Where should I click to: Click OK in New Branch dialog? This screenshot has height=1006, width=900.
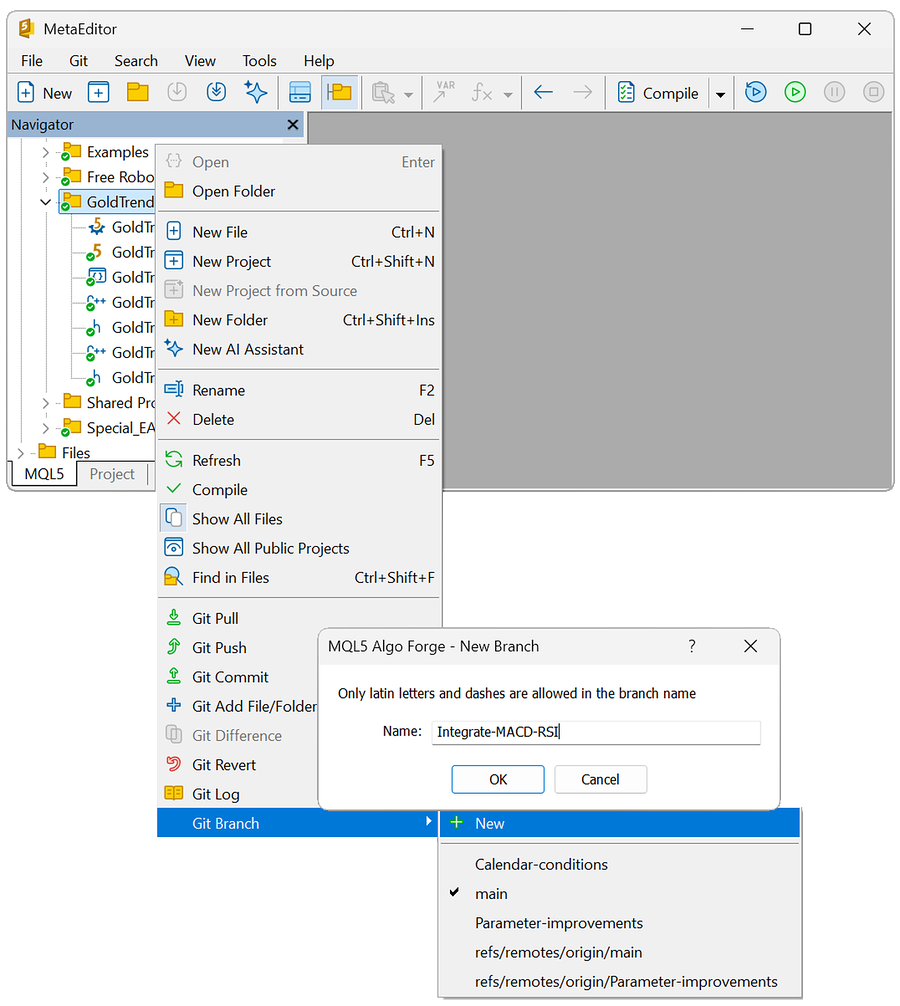(498, 780)
